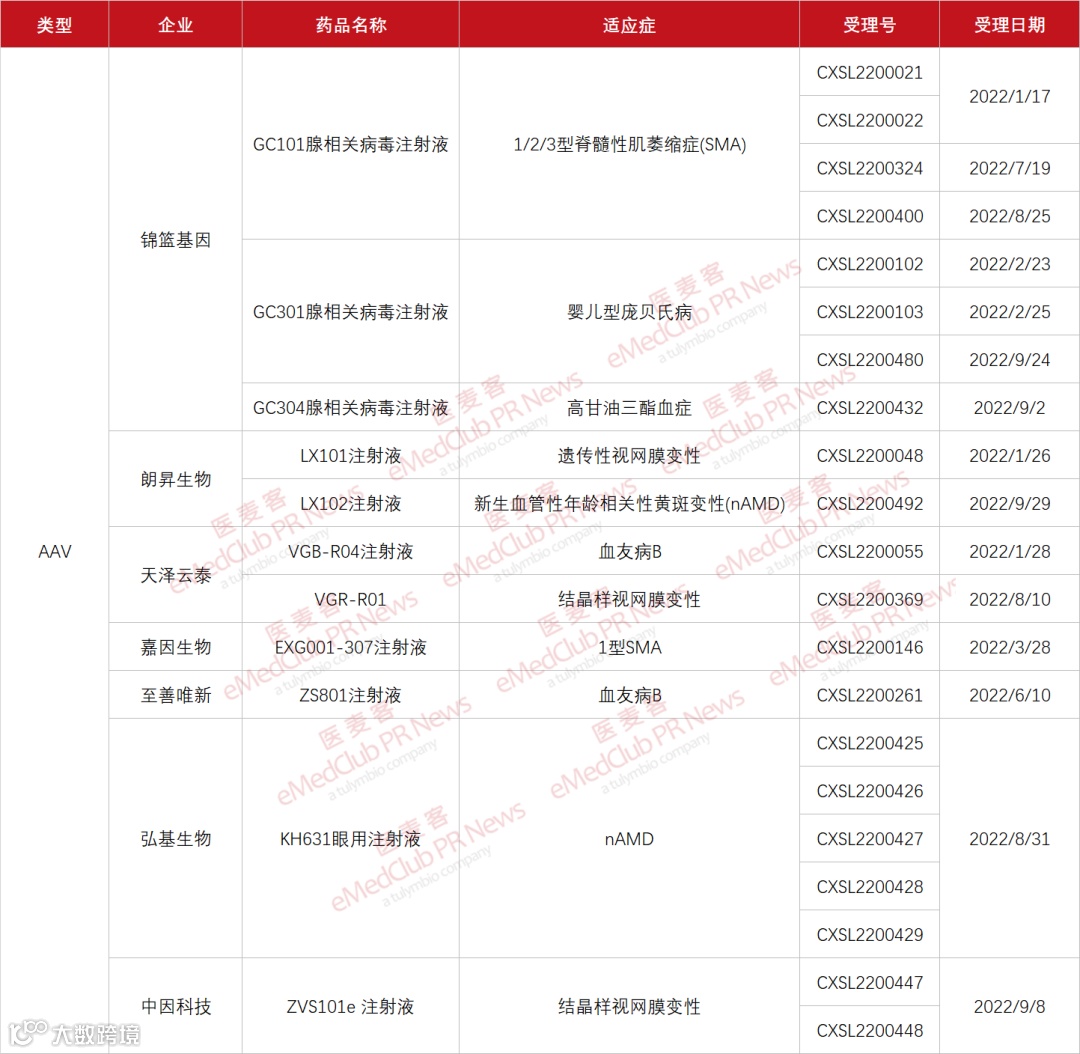Click acceptance number CXSL2200429

[x=869, y=934]
